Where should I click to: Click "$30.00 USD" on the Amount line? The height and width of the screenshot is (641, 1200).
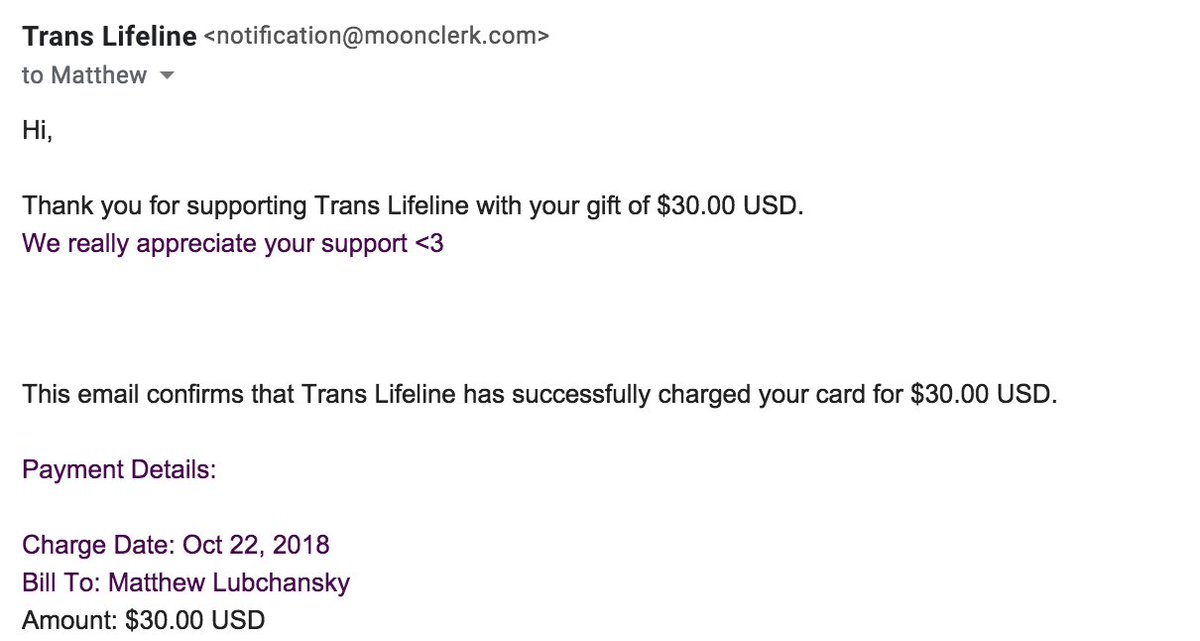click(x=195, y=620)
